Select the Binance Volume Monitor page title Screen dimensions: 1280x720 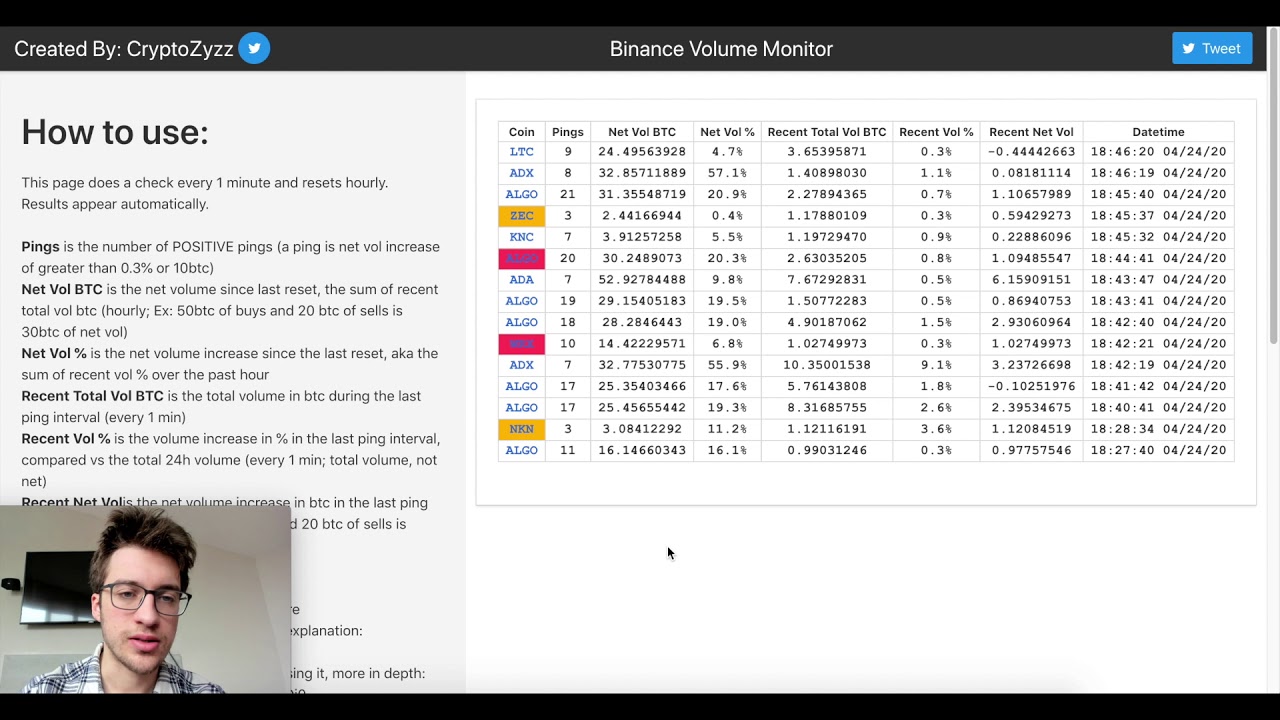tap(721, 49)
